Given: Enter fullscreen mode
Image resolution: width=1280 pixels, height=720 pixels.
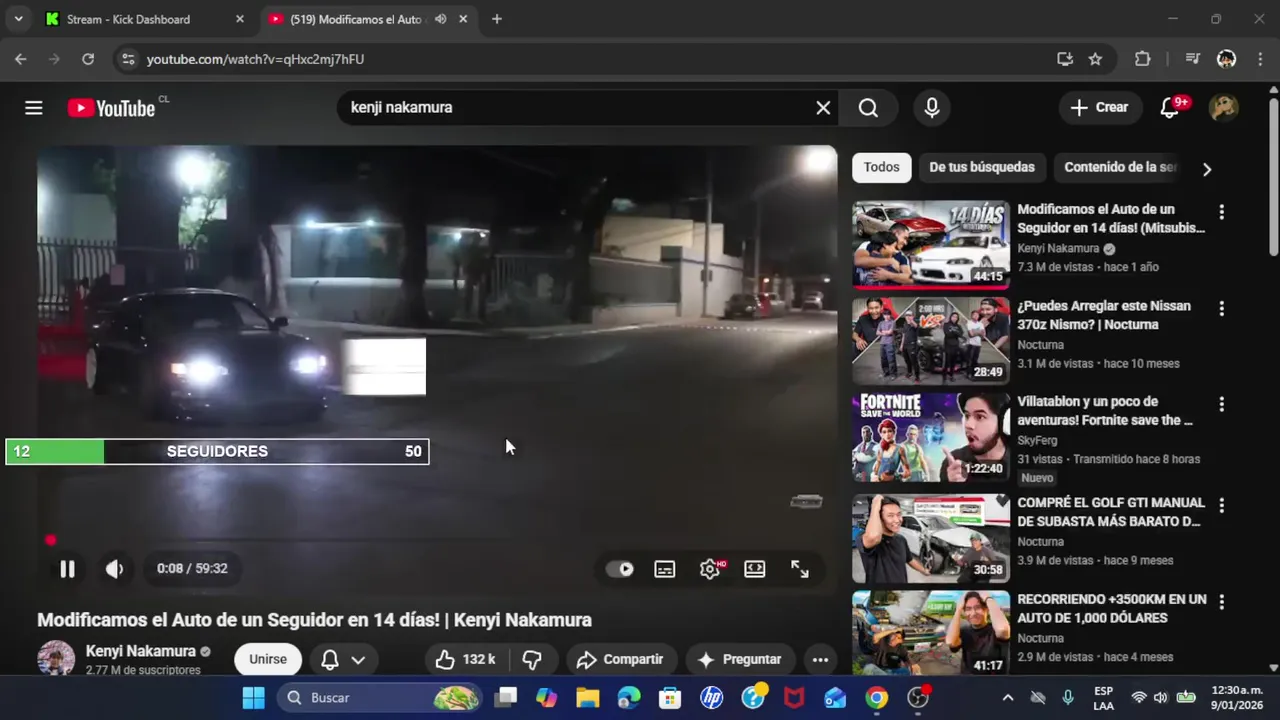Looking at the screenshot, I should tap(800, 569).
